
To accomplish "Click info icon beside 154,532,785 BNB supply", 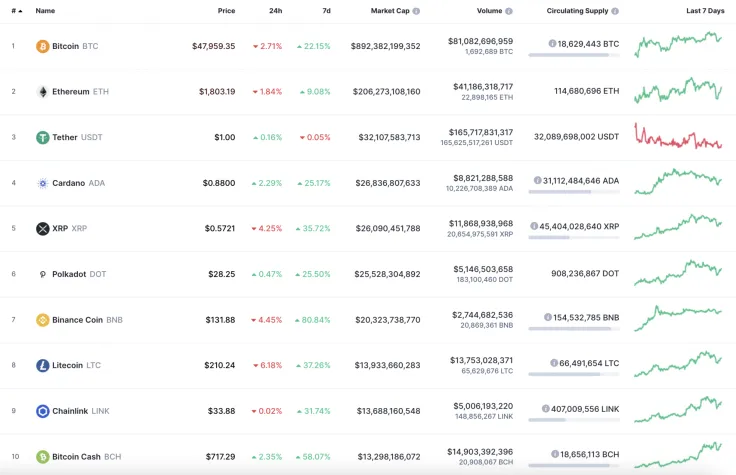I will point(548,317).
